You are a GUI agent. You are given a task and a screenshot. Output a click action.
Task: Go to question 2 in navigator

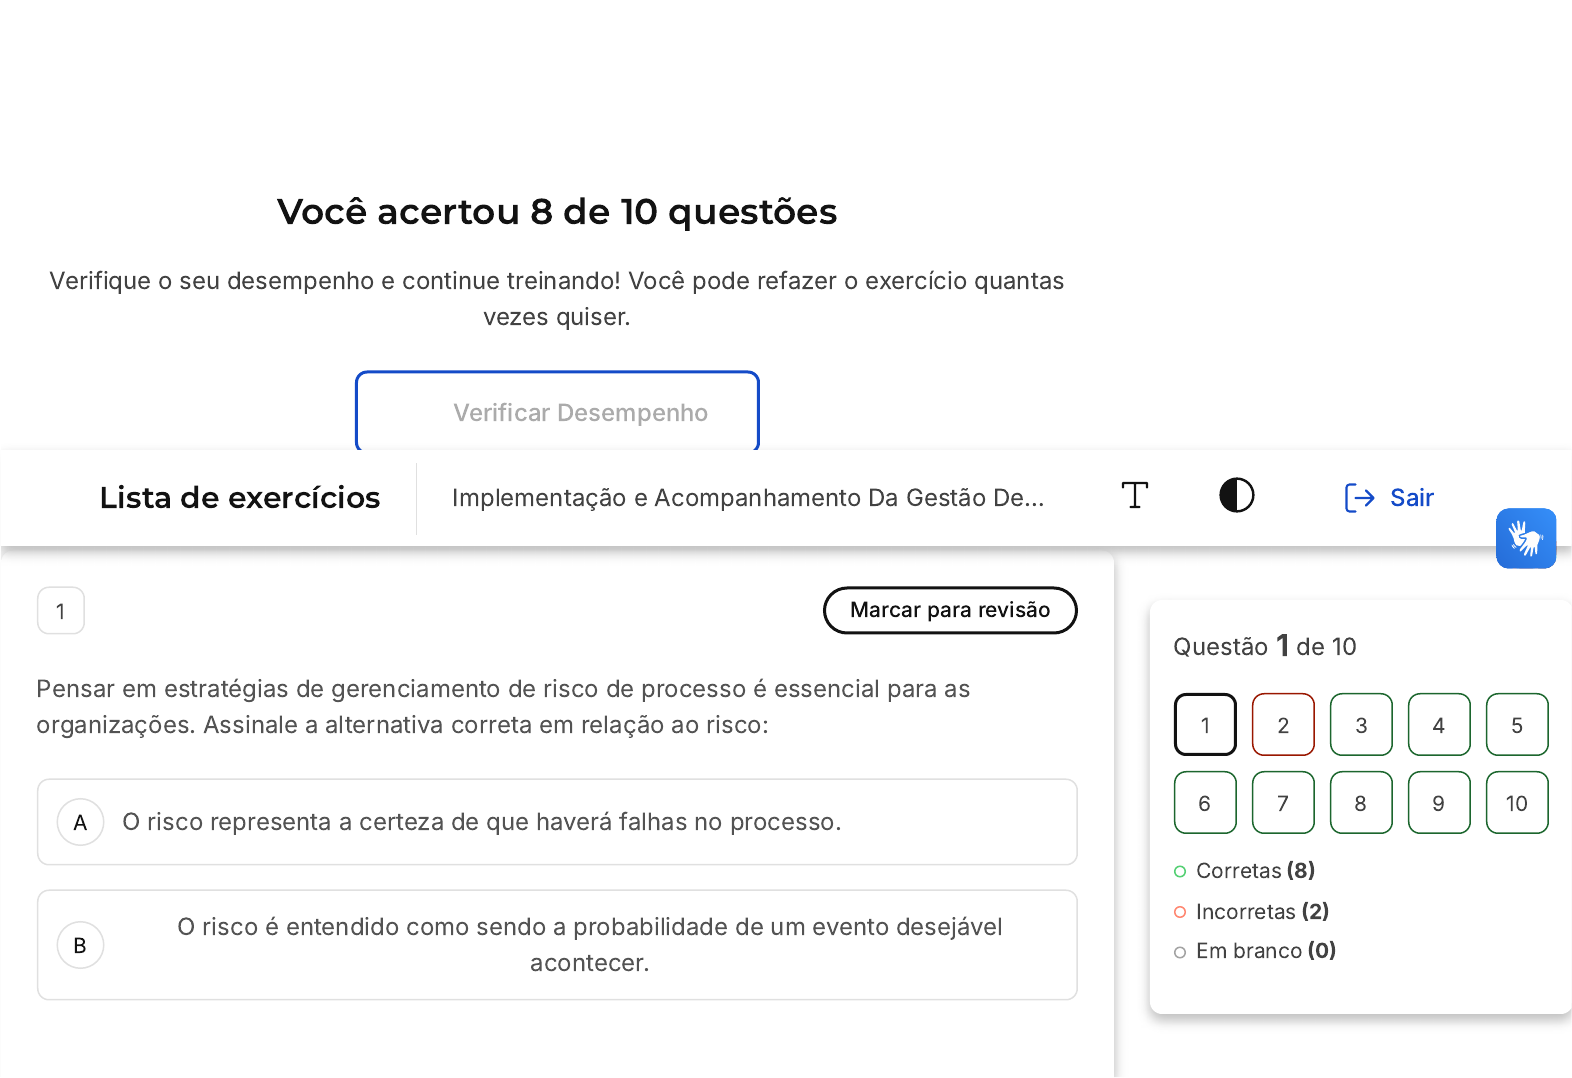1283,725
